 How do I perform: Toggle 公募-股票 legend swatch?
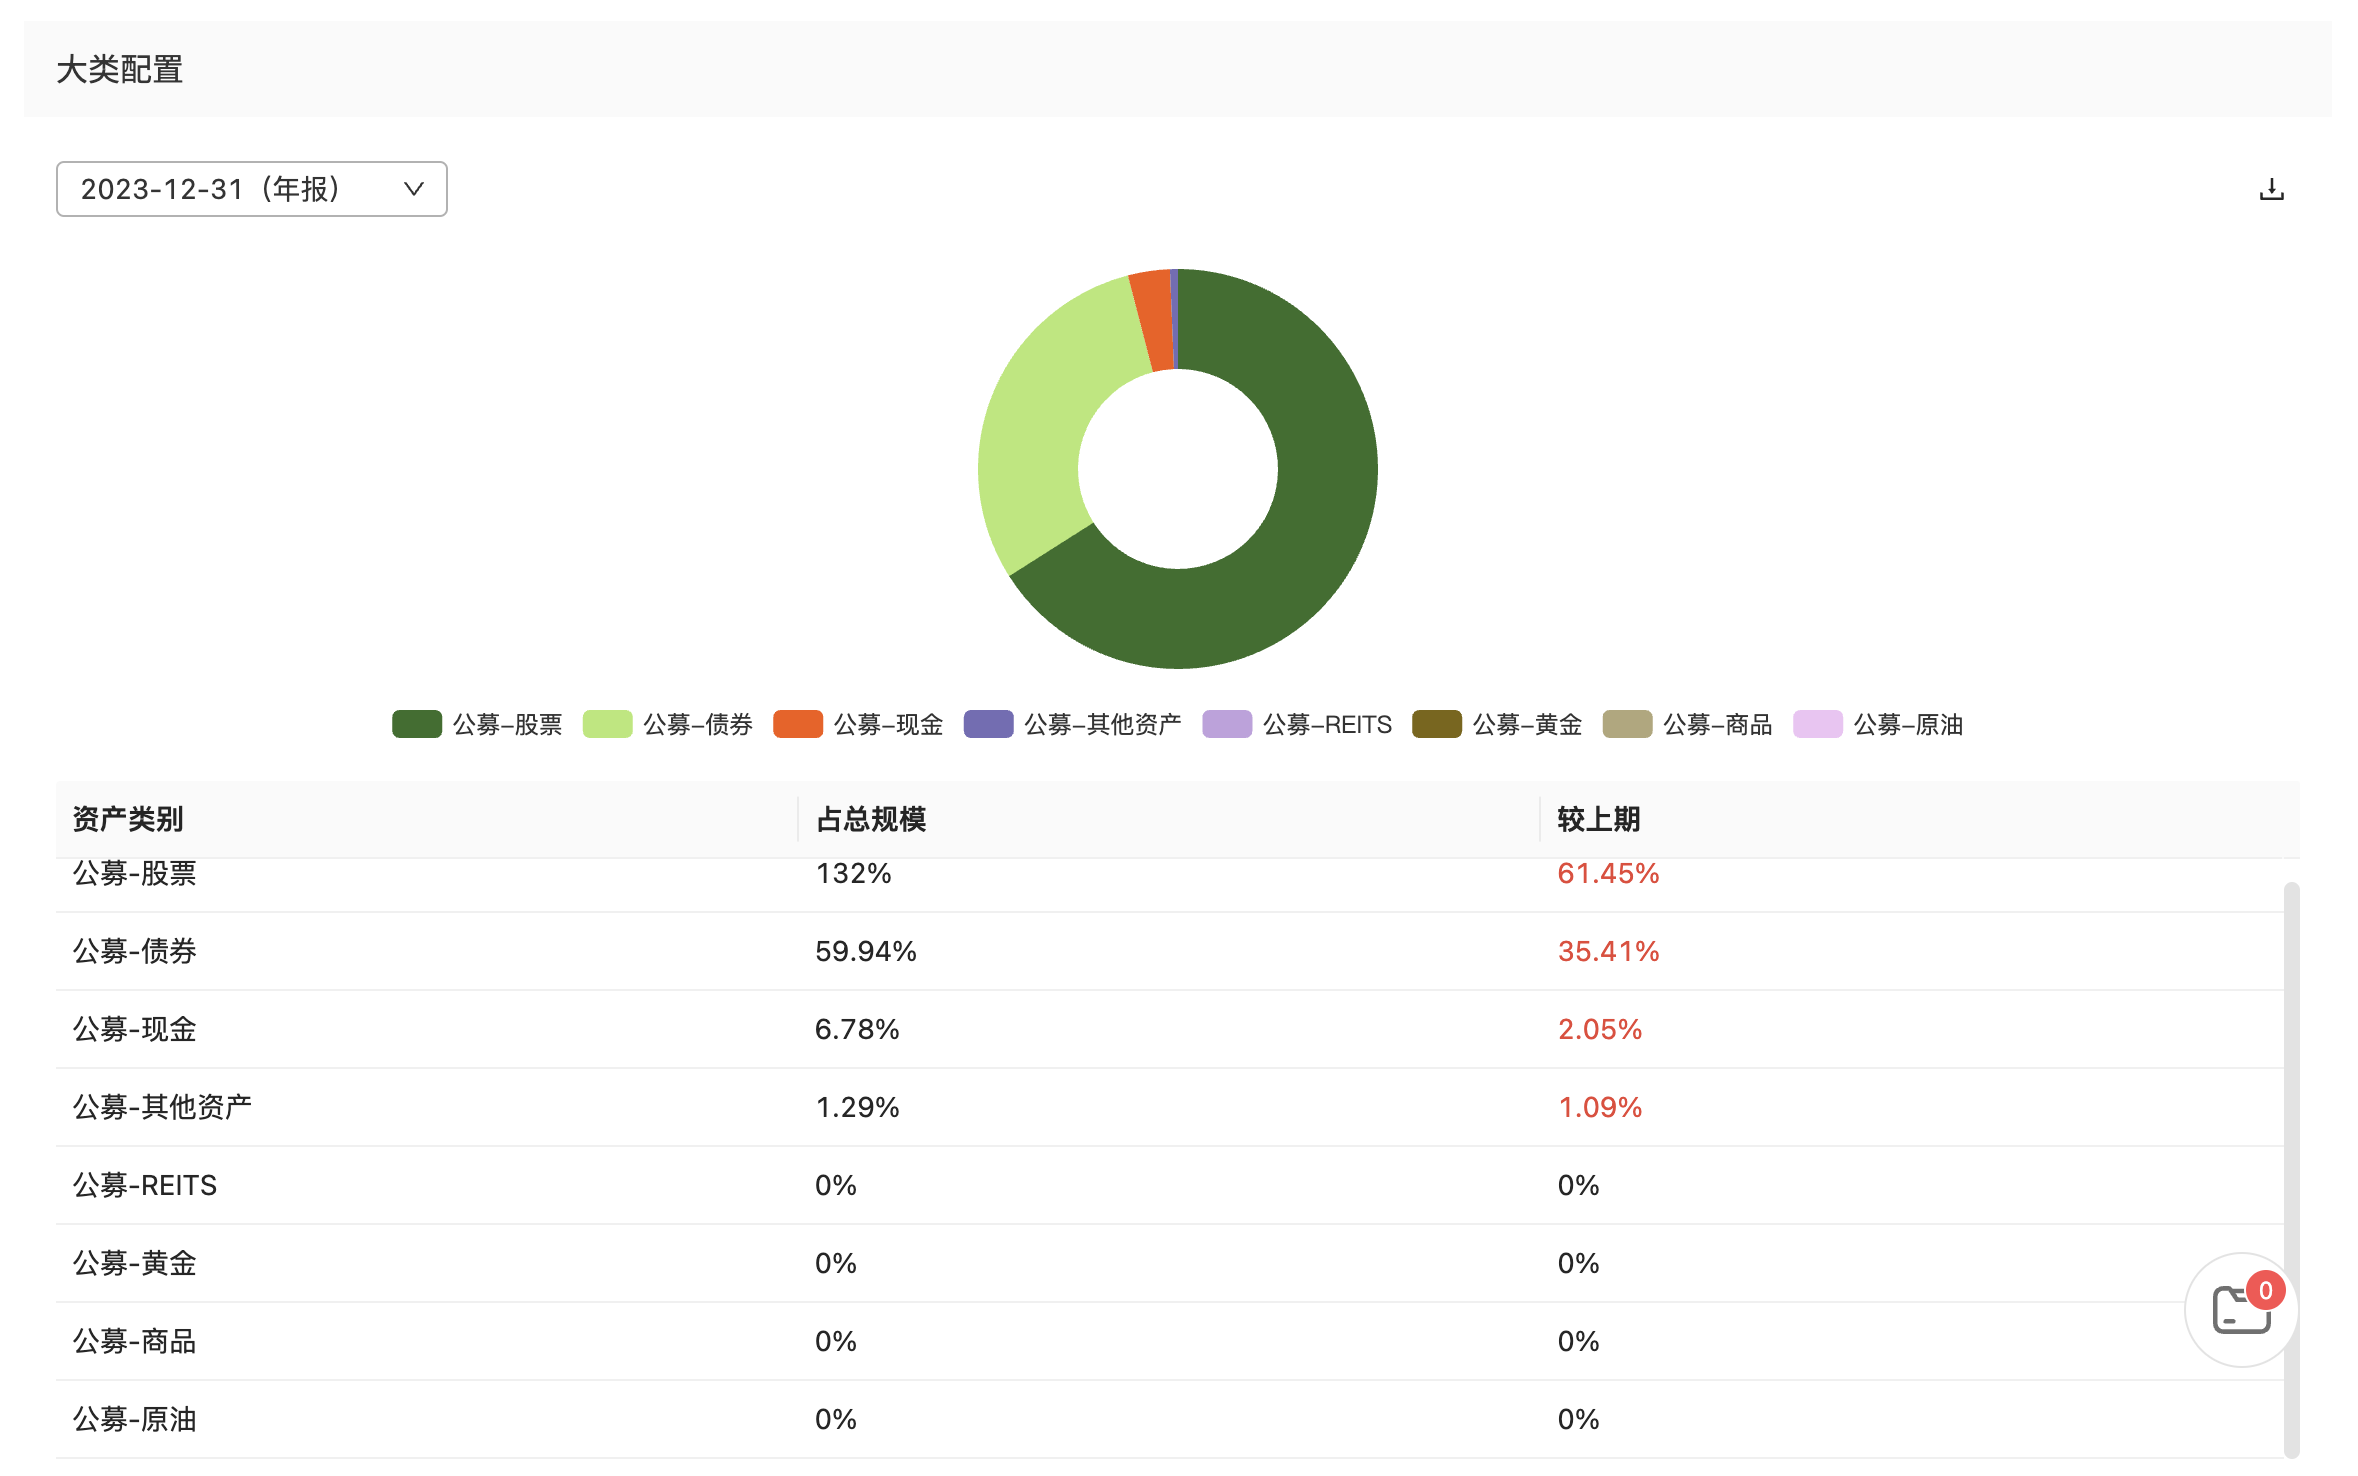coord(416,724)
